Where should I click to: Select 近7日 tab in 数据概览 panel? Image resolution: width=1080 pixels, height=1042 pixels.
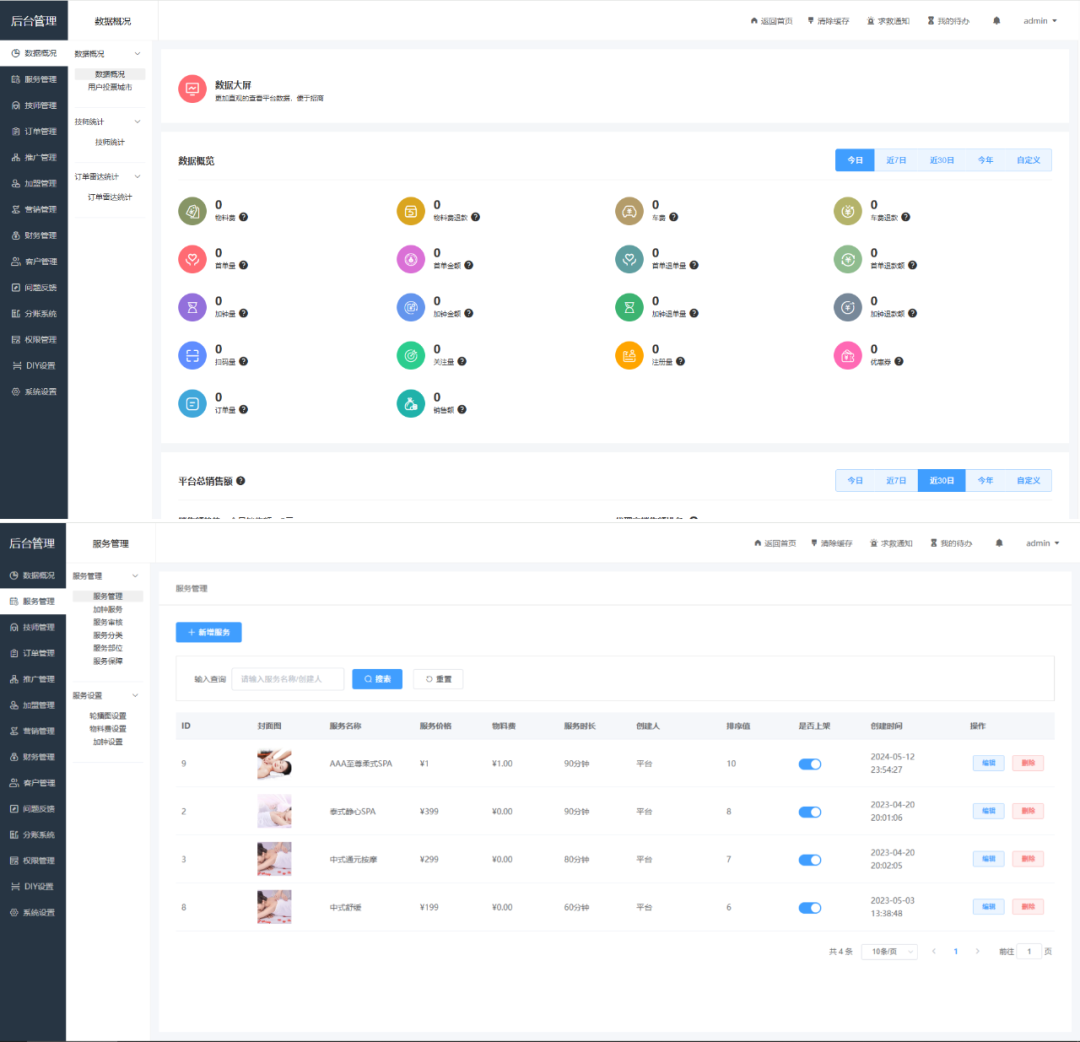click(x=896, y=160)
